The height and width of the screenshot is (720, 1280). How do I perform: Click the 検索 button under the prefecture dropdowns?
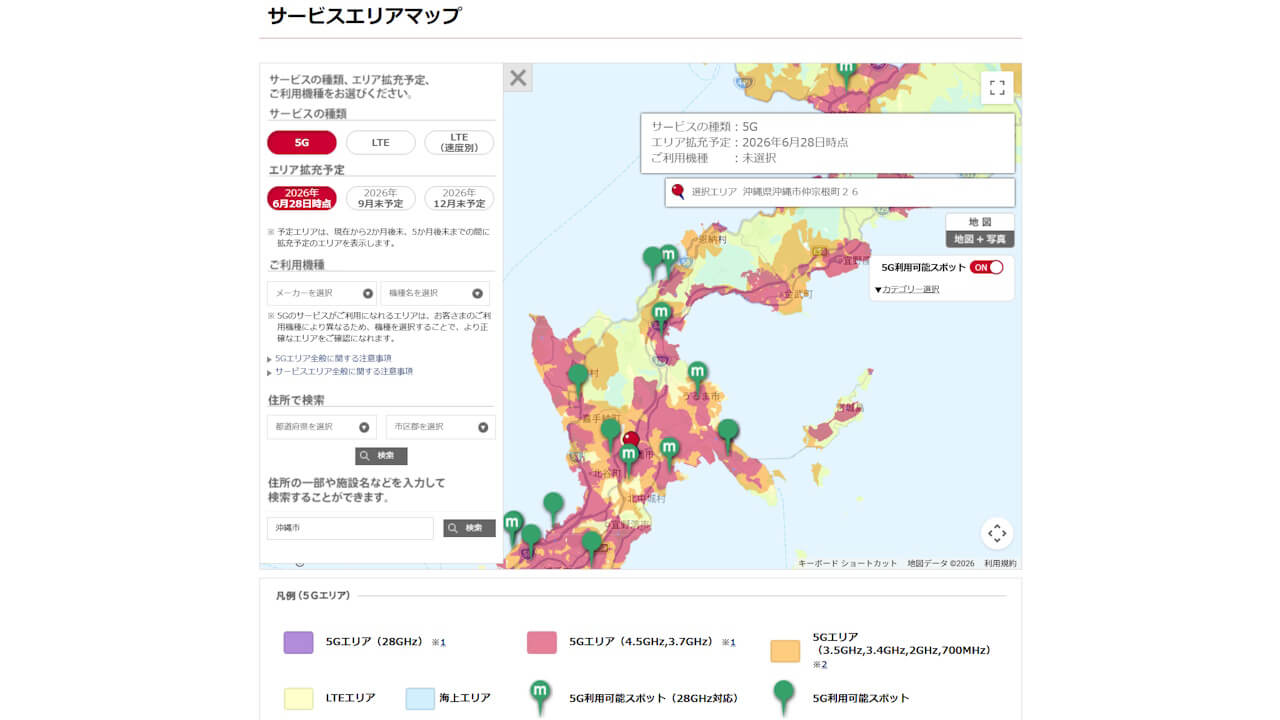381,456
